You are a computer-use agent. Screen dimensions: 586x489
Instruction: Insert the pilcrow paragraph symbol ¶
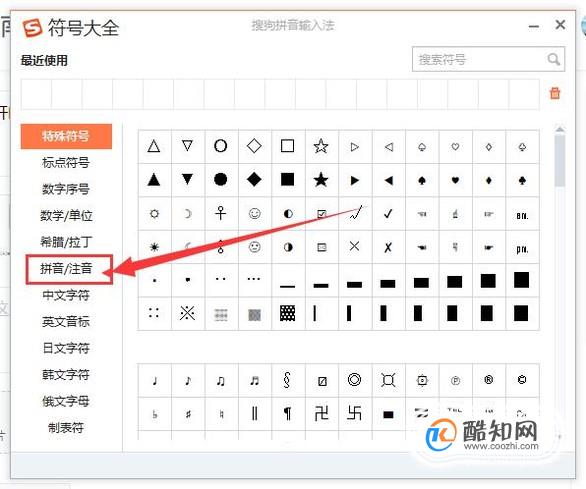(x=287, y=413)
